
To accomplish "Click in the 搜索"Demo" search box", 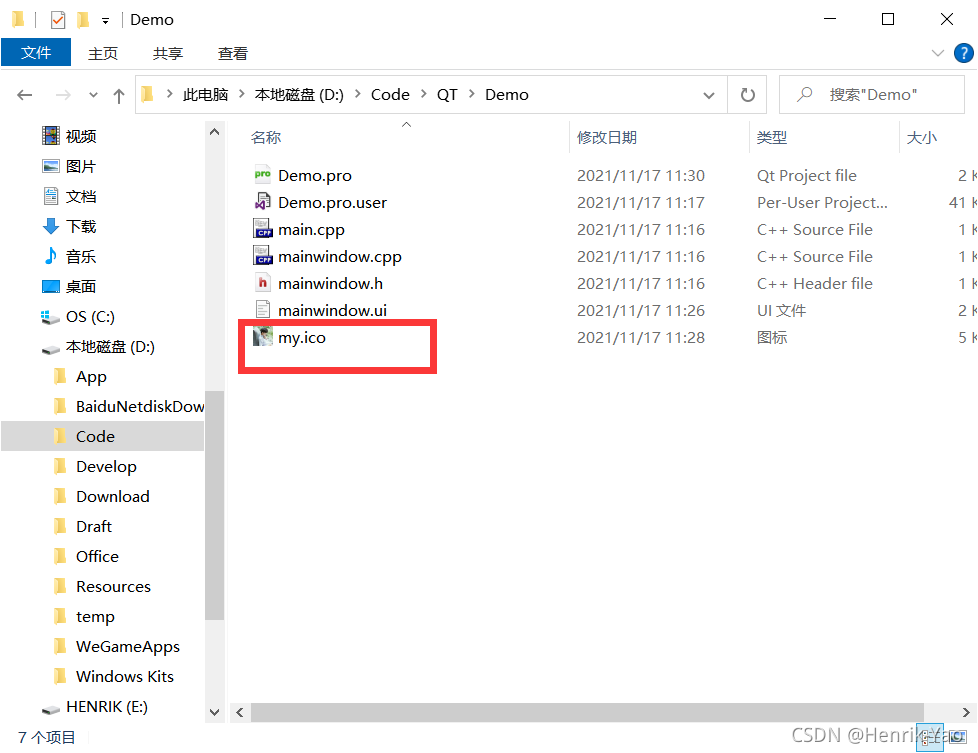I will pos(872,95).
